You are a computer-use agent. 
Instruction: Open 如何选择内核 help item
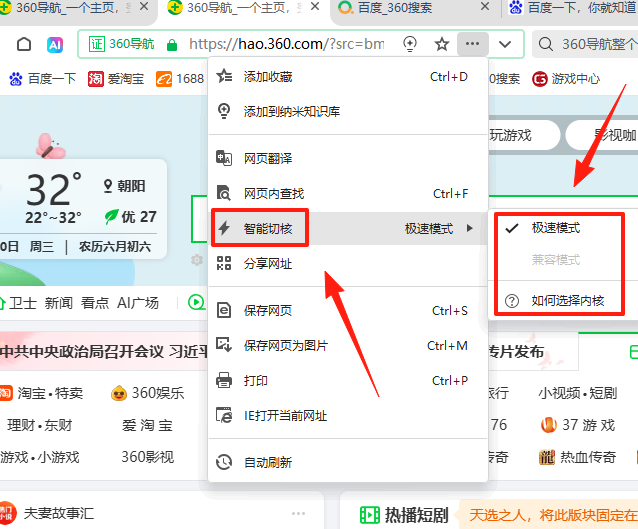point(563,301)
